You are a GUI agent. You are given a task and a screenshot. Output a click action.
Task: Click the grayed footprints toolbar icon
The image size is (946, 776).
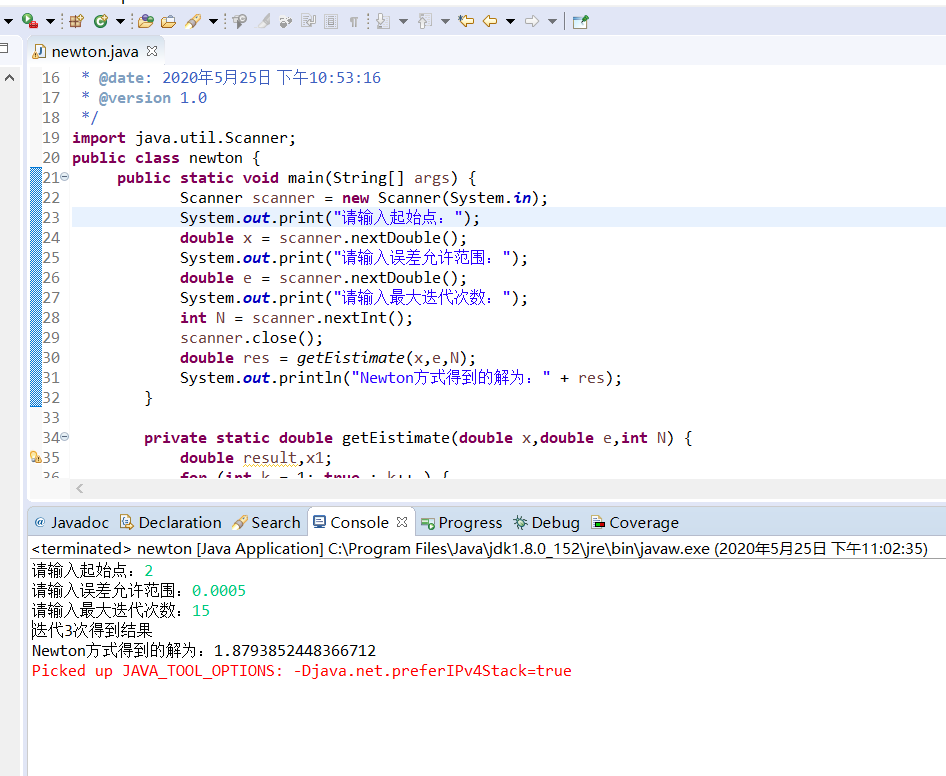coord(285,22)
